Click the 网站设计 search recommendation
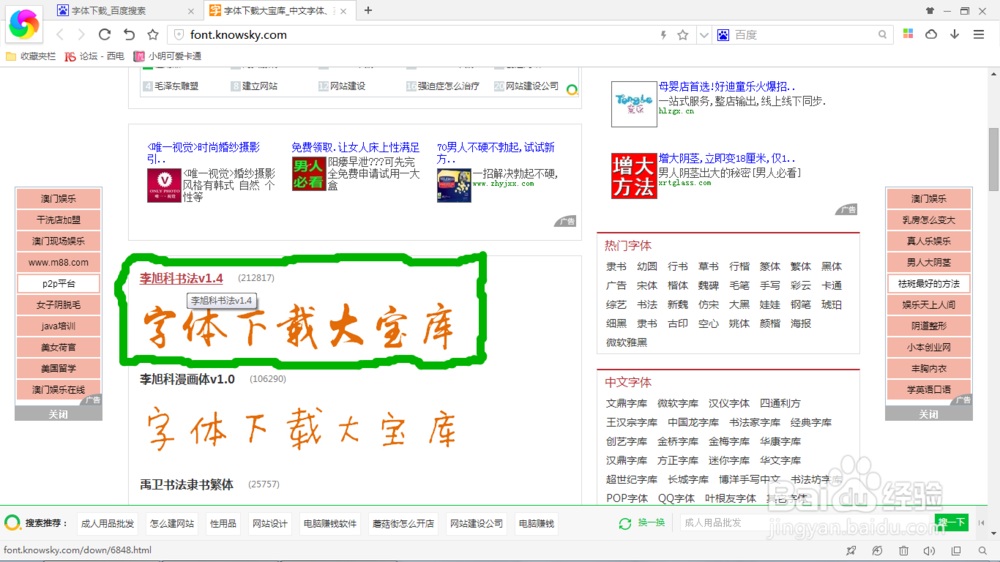The height and width of the screenshot is (562, 1000). tap(270, 523)
